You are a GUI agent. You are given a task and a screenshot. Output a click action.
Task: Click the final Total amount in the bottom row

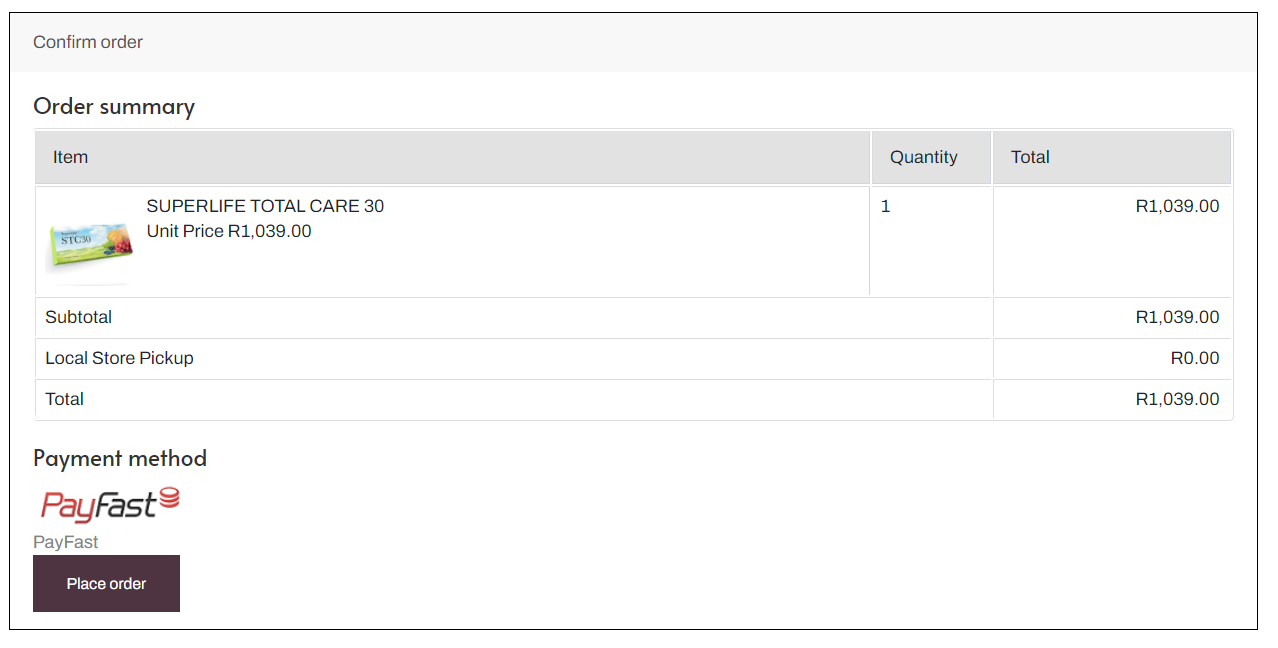(x=1177, y=399)
